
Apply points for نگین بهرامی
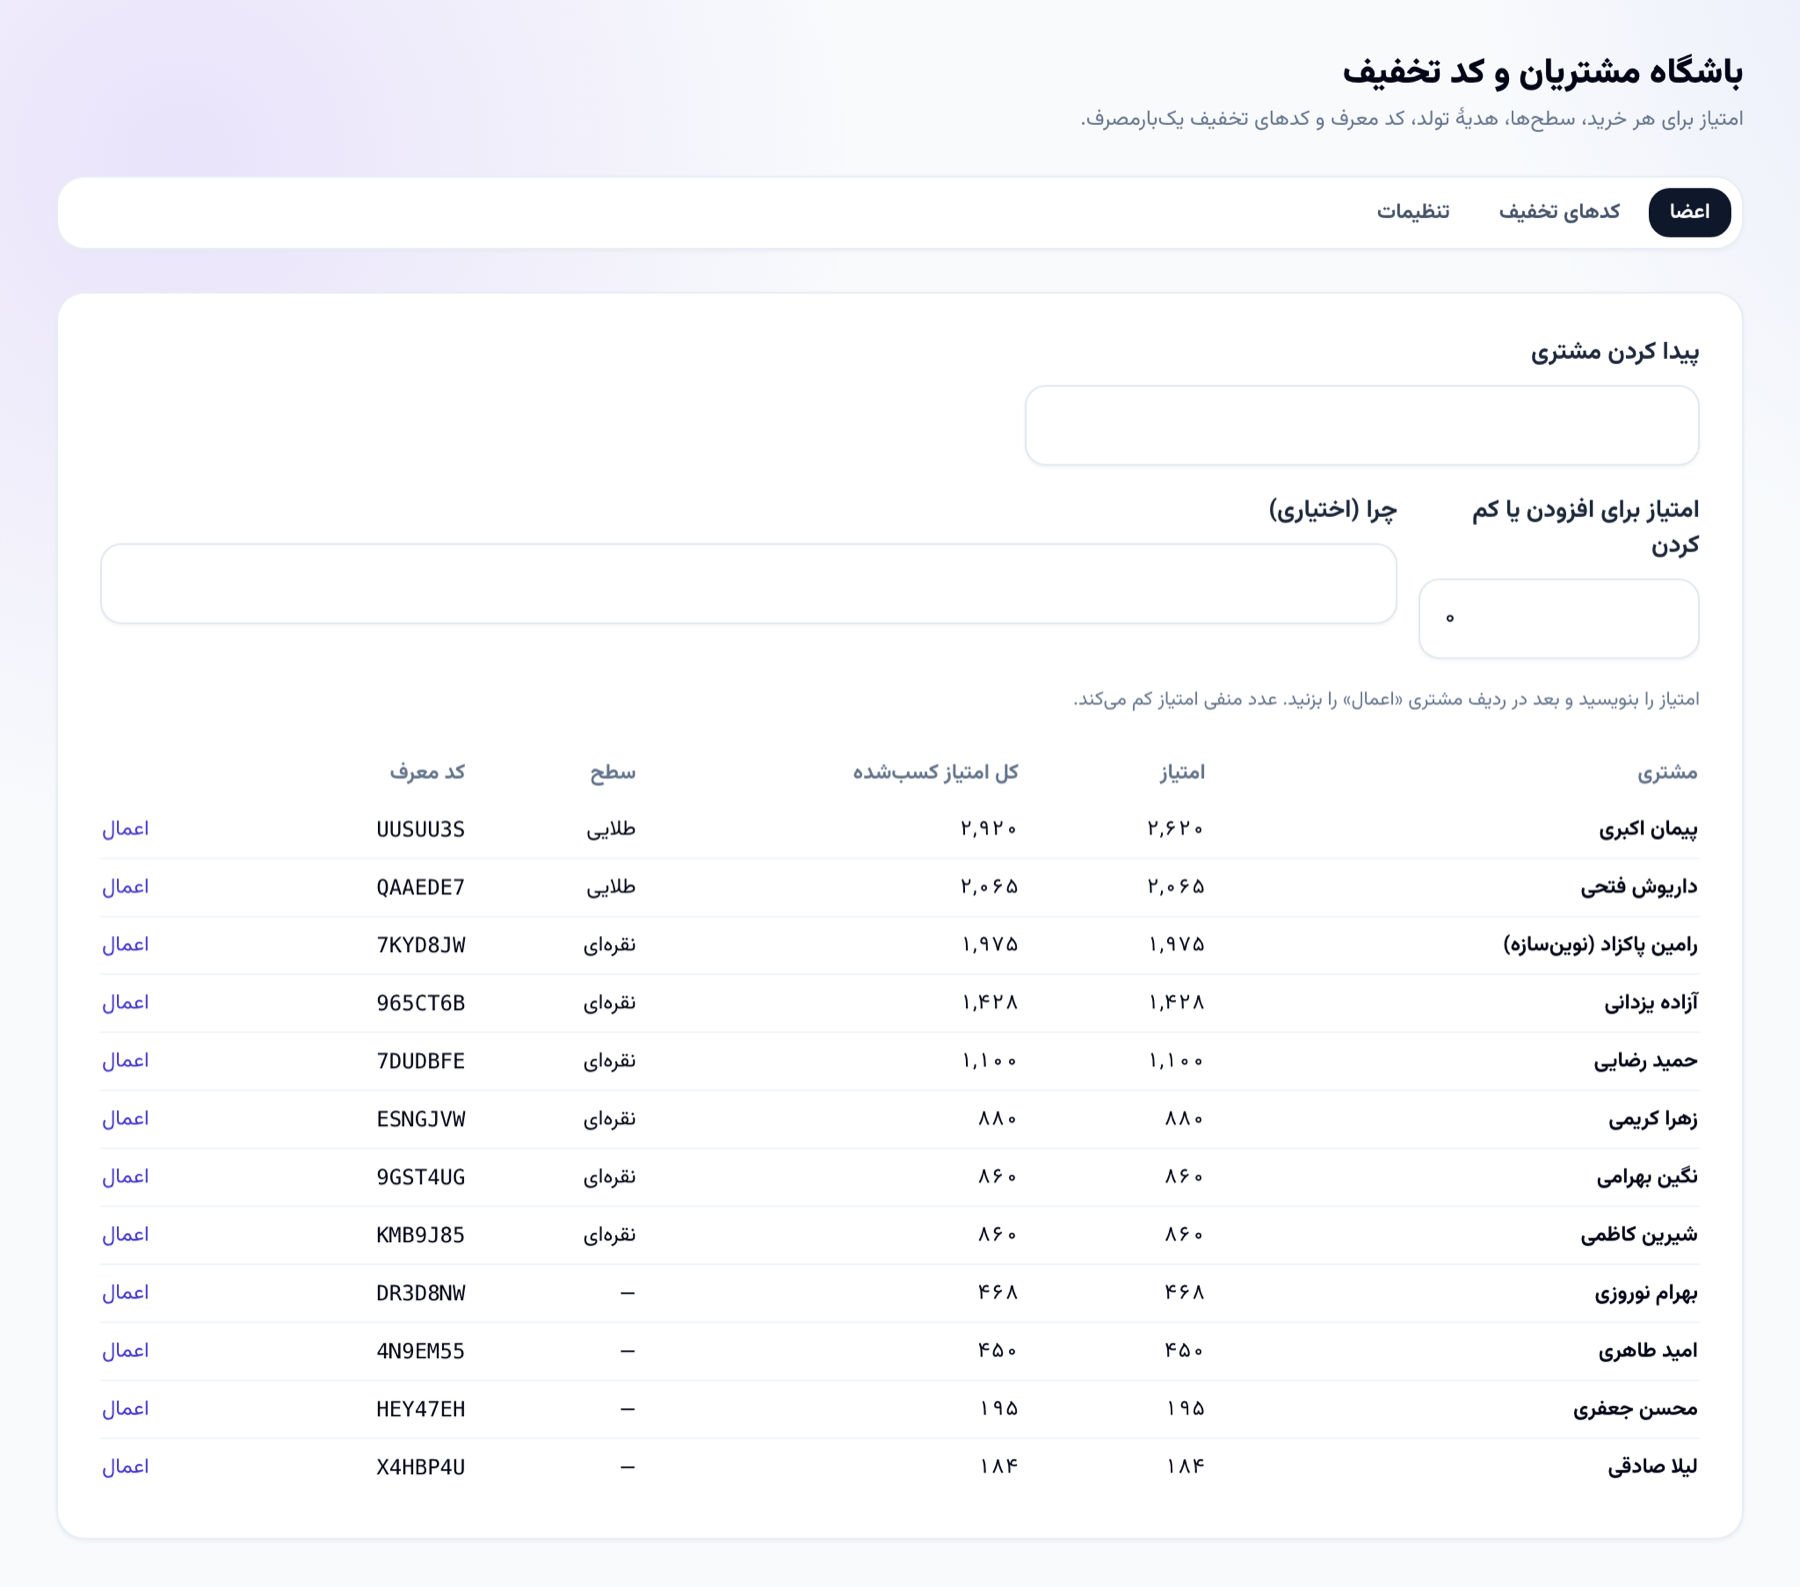tap(125, 1177)
